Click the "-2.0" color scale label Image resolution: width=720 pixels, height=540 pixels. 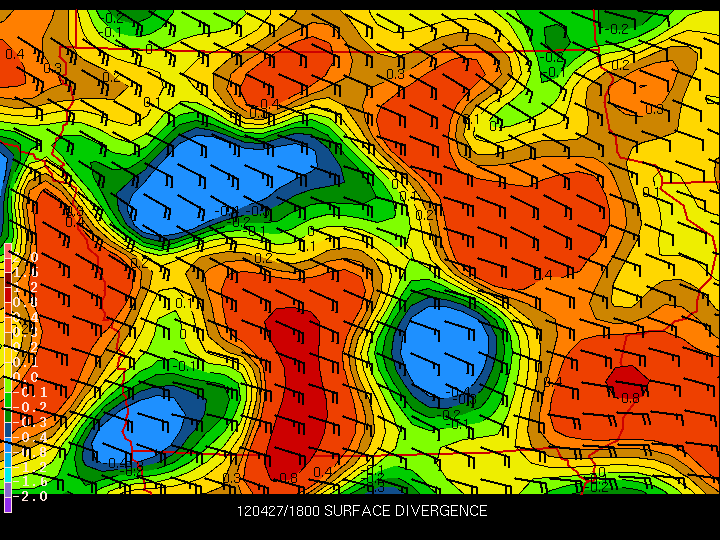tap(30, 496)
